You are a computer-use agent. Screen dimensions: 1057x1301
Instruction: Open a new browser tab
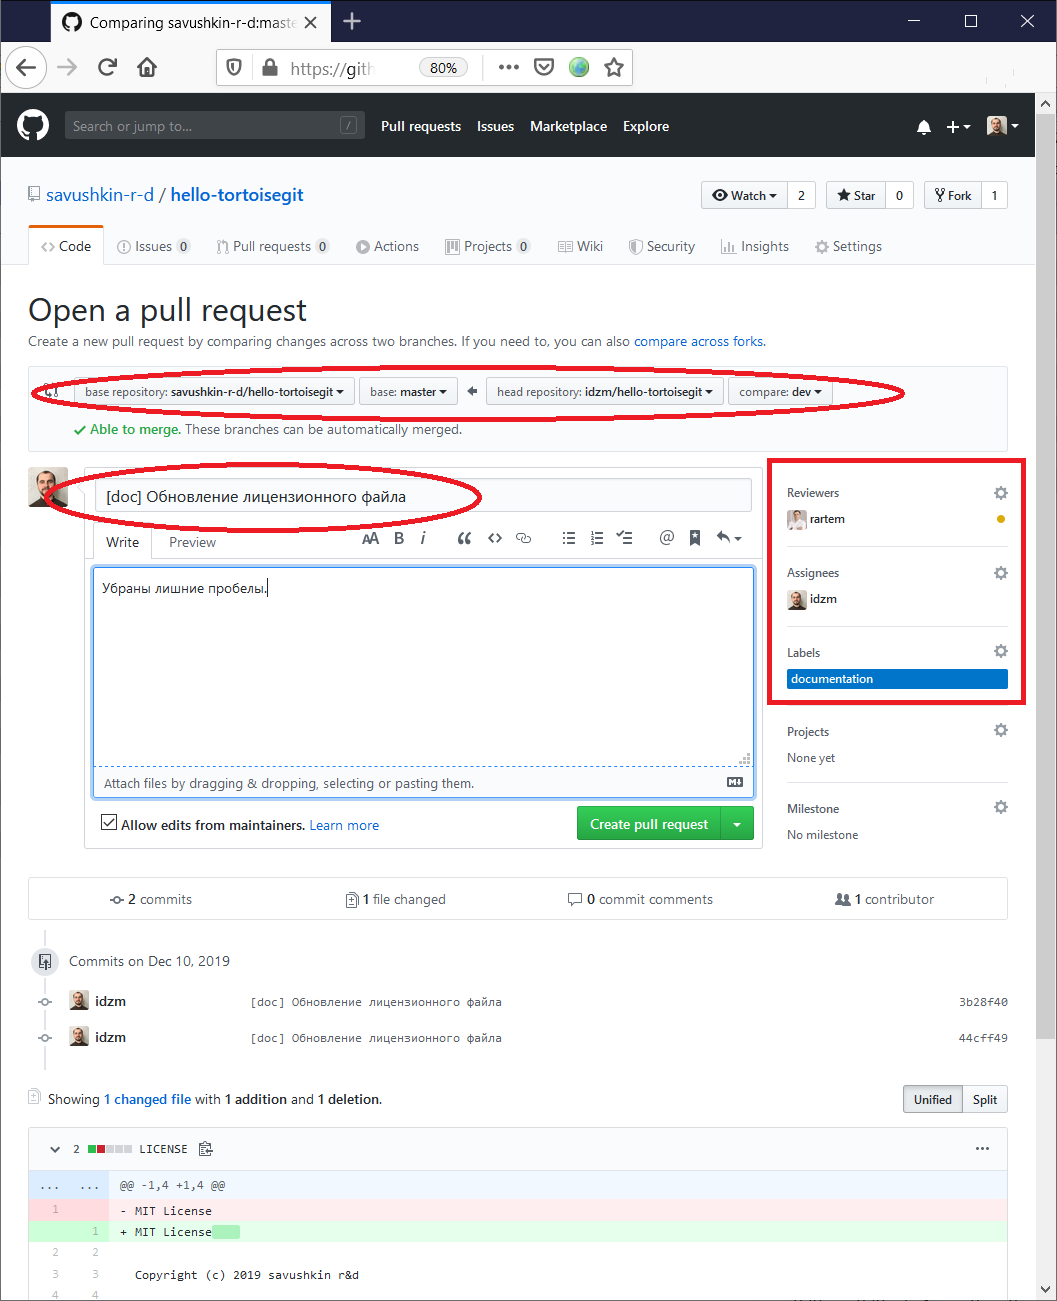pyautogui.click(x=352, y=21)
